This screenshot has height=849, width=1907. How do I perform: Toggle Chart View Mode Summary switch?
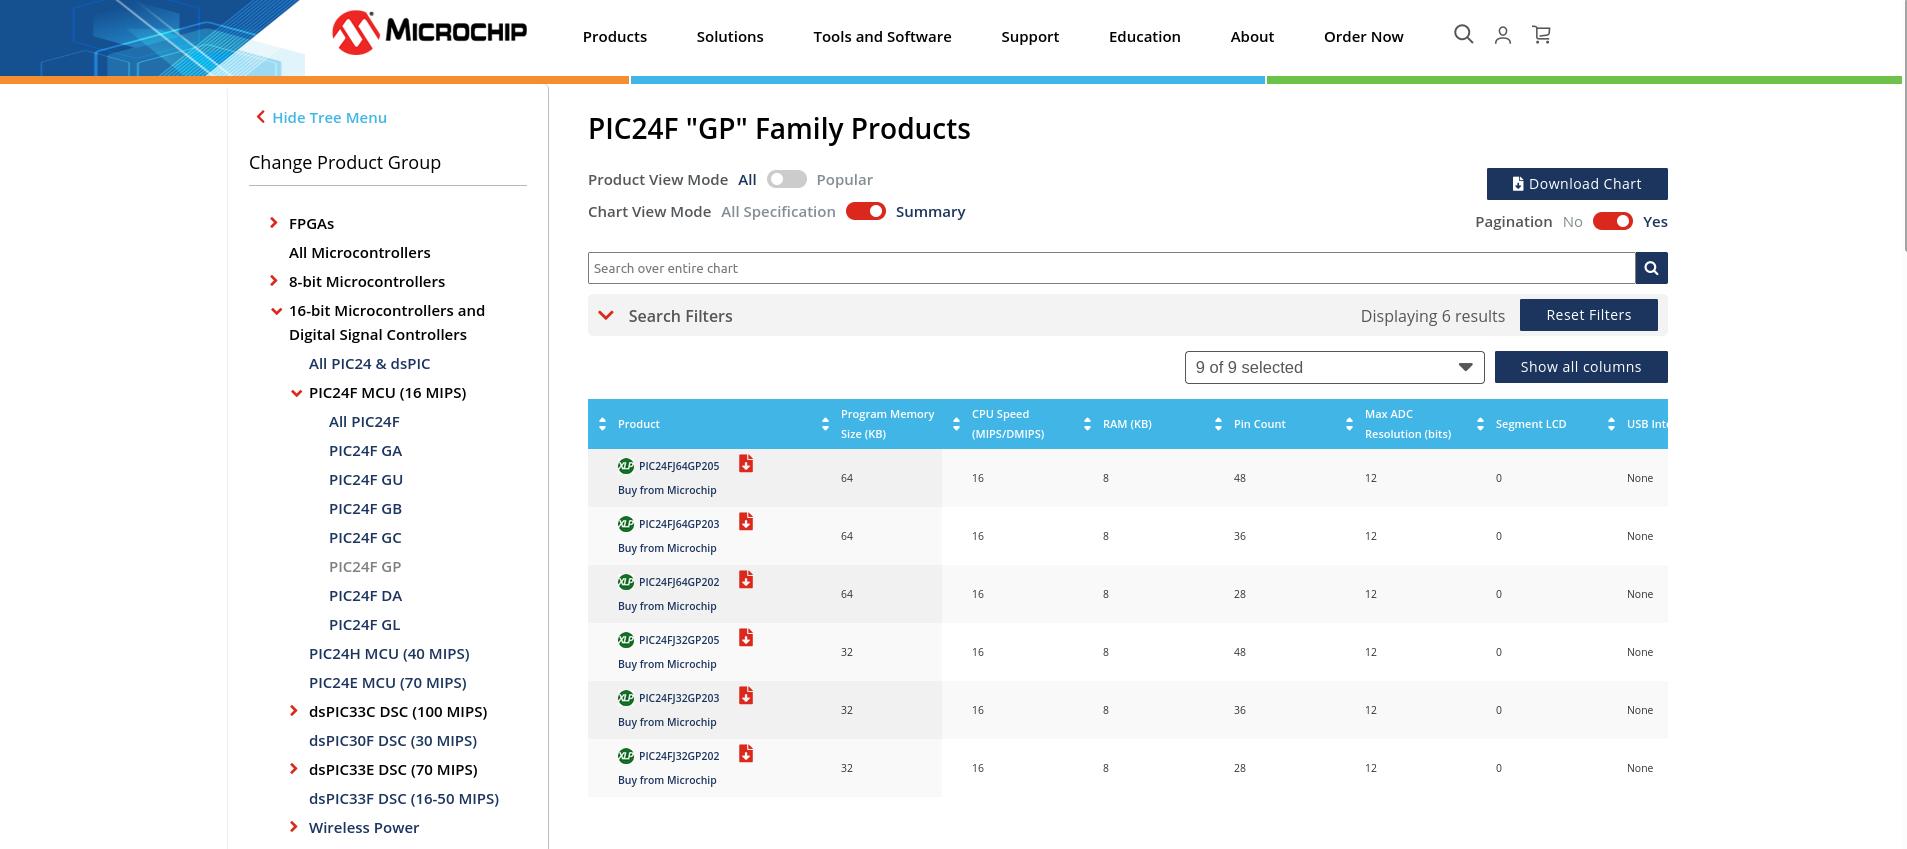[x=866, y=211]
